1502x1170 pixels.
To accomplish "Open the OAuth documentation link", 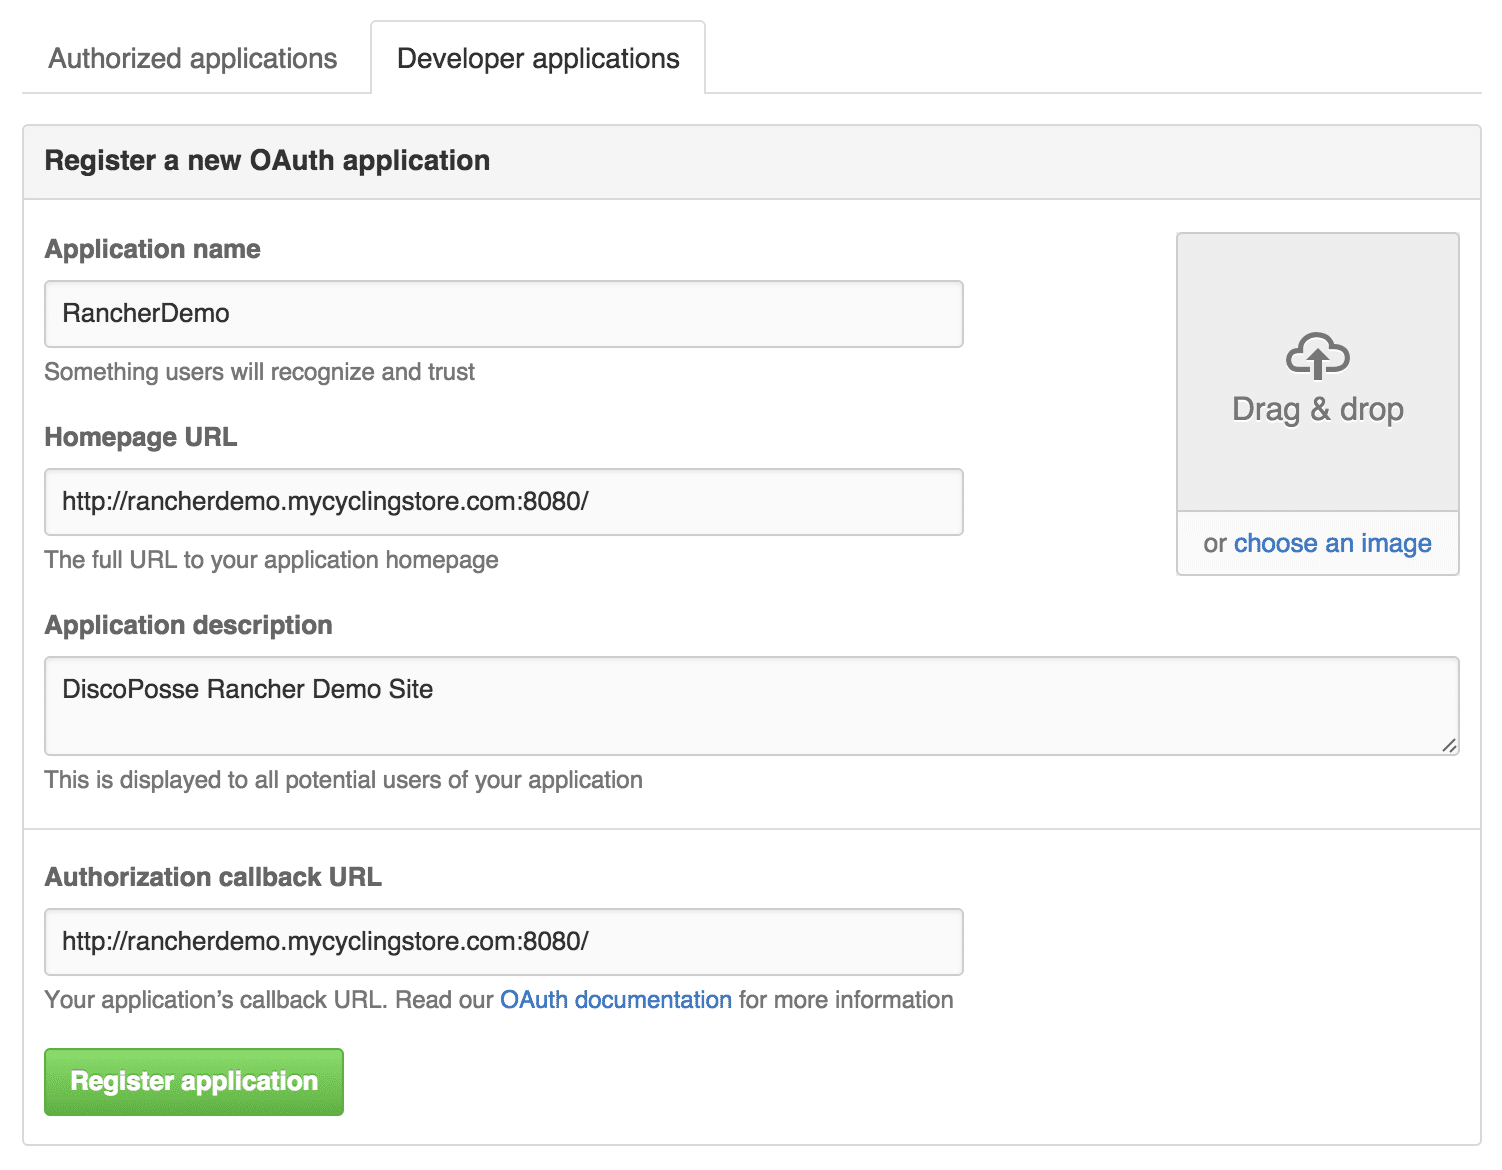I will pyautogui.click(x=616, y=1000).
